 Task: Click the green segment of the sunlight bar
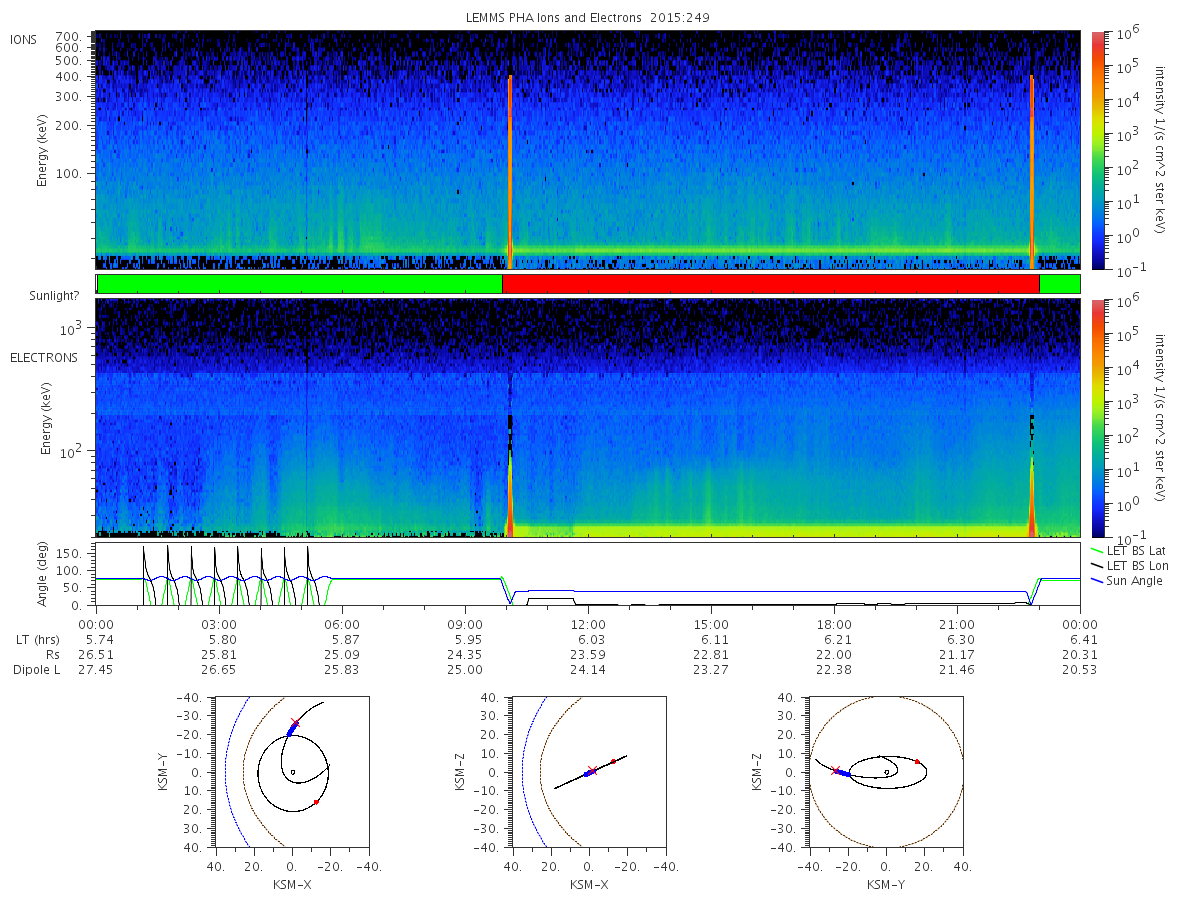click(x=299, y=284)
